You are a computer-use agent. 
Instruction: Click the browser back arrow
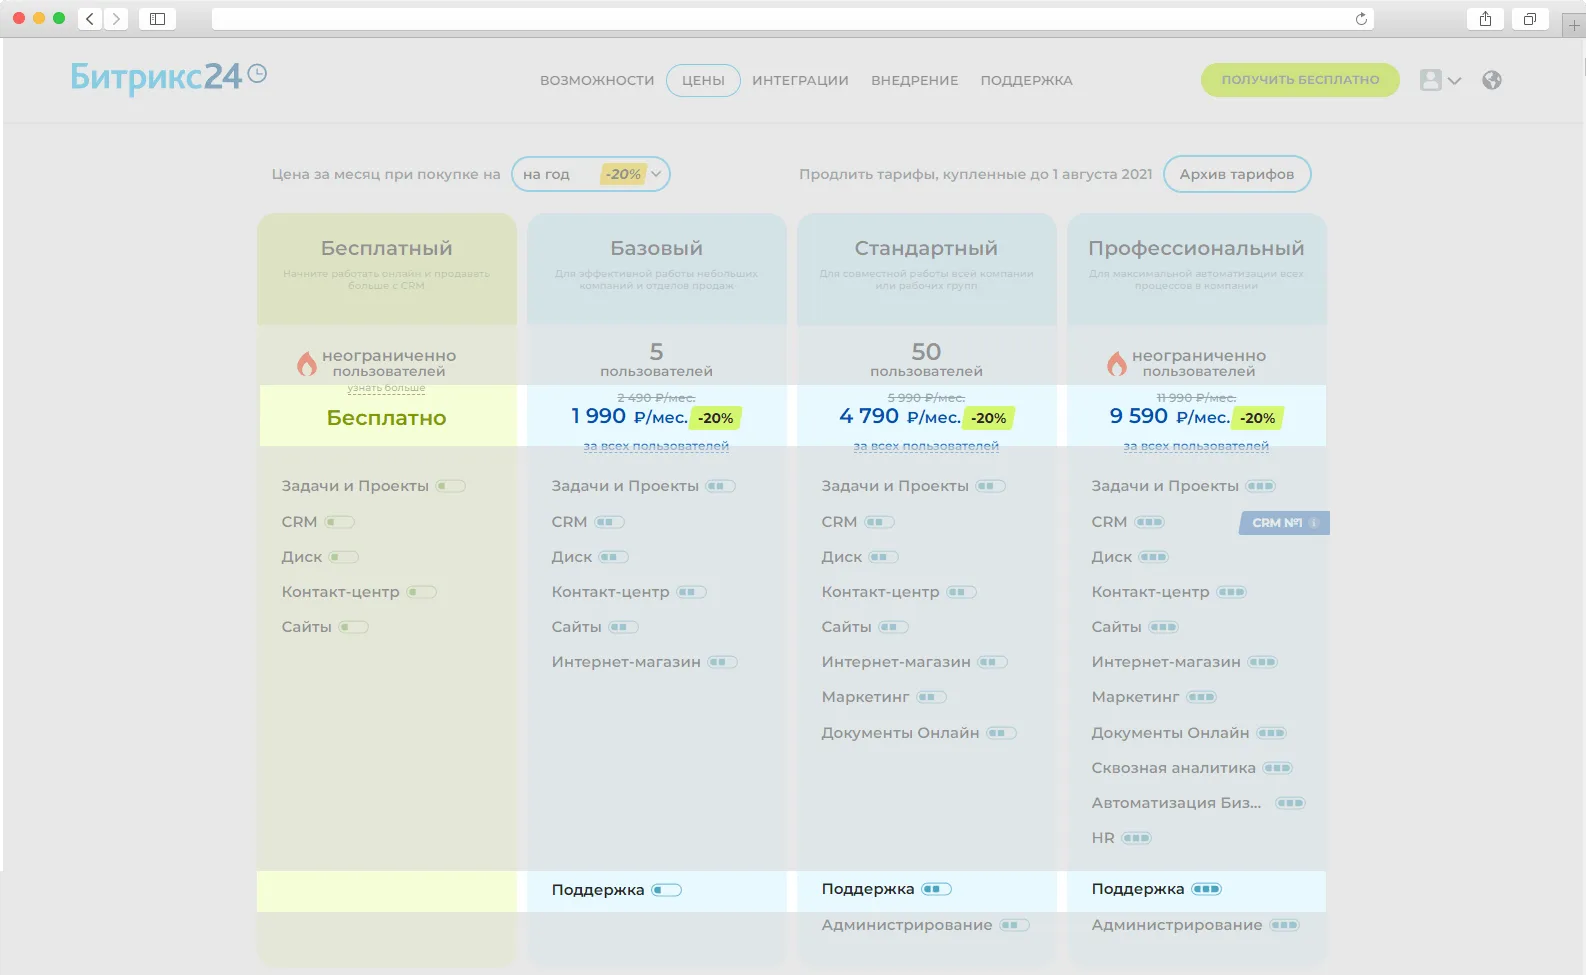pyautogui.click(x=90, y=19)
